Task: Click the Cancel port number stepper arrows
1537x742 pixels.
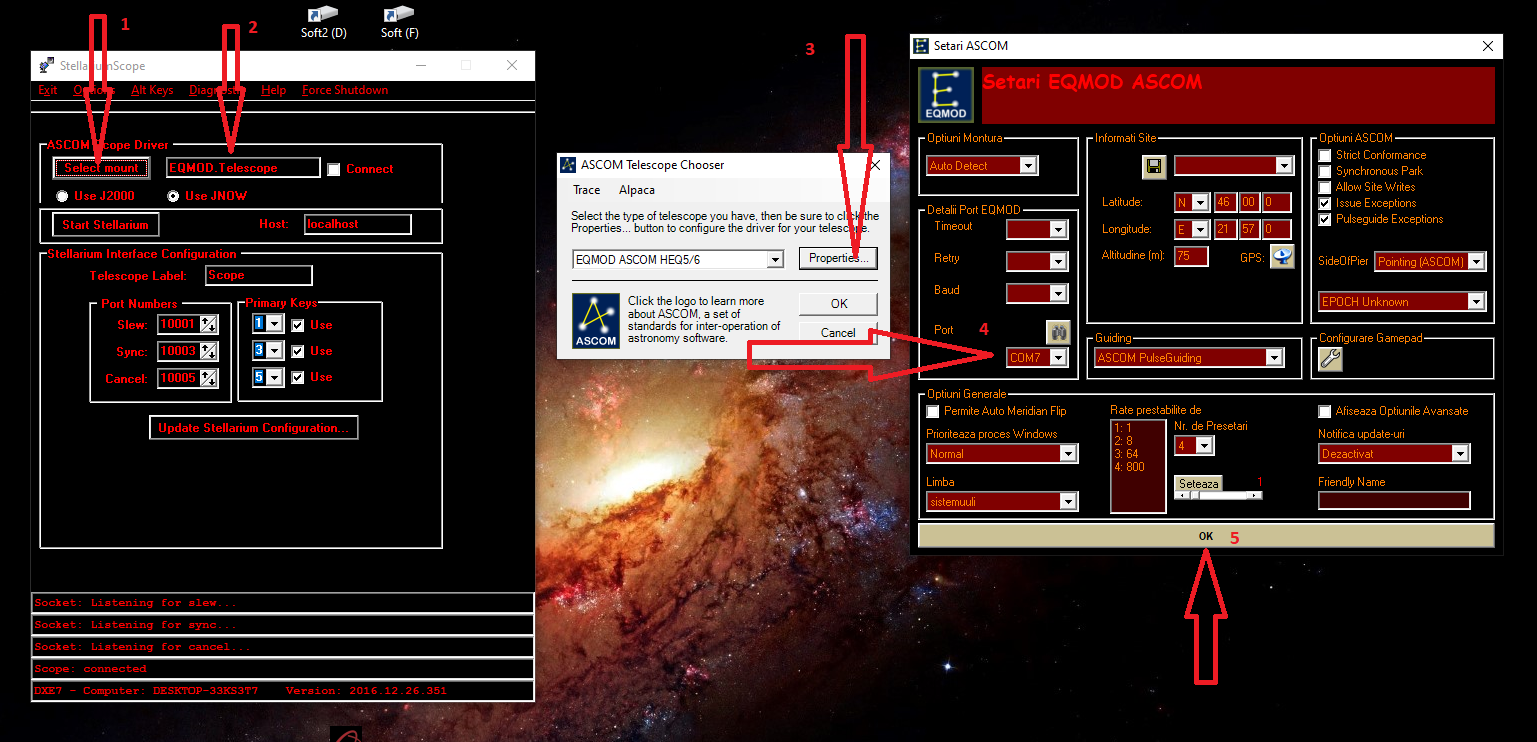Action: [209, 378]
